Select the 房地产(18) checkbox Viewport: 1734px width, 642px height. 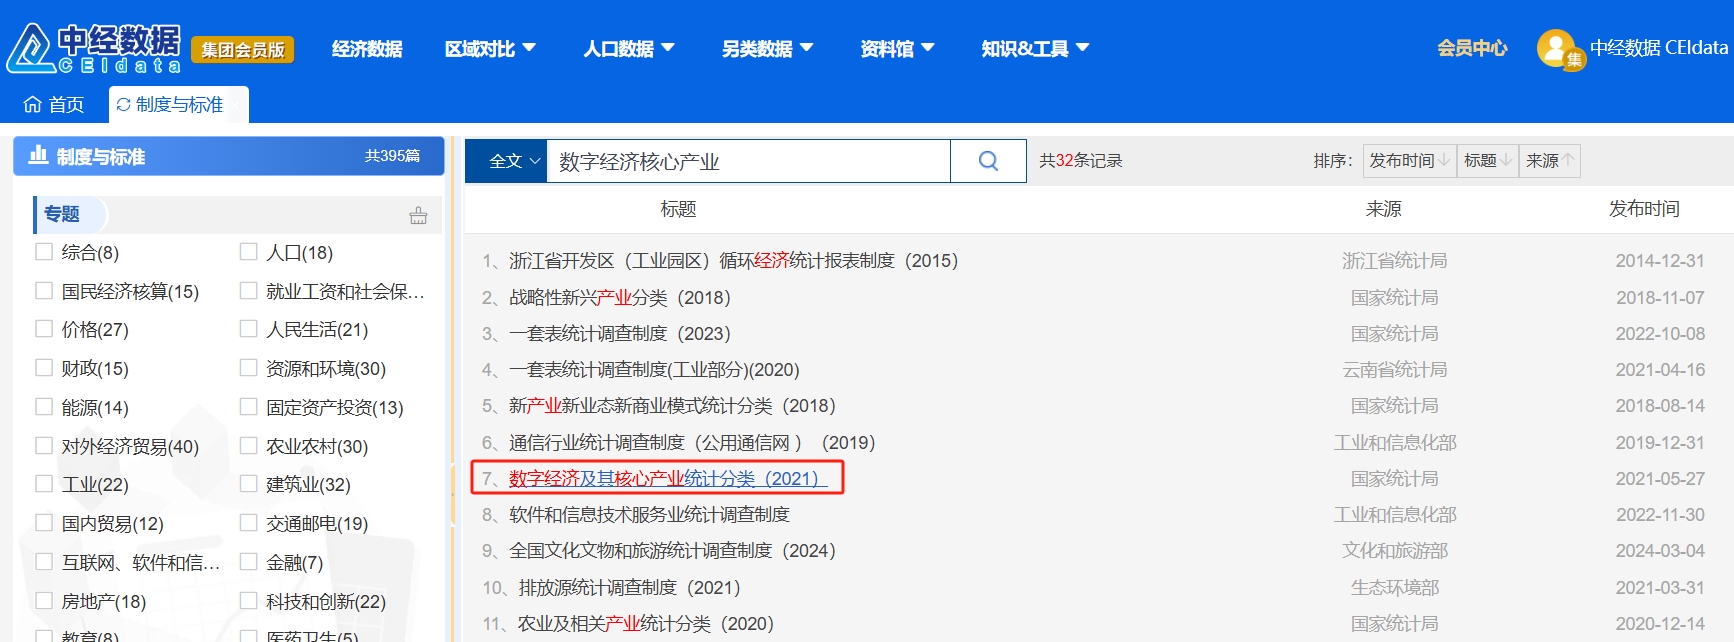pyautogui.click(x=44, y=600)
